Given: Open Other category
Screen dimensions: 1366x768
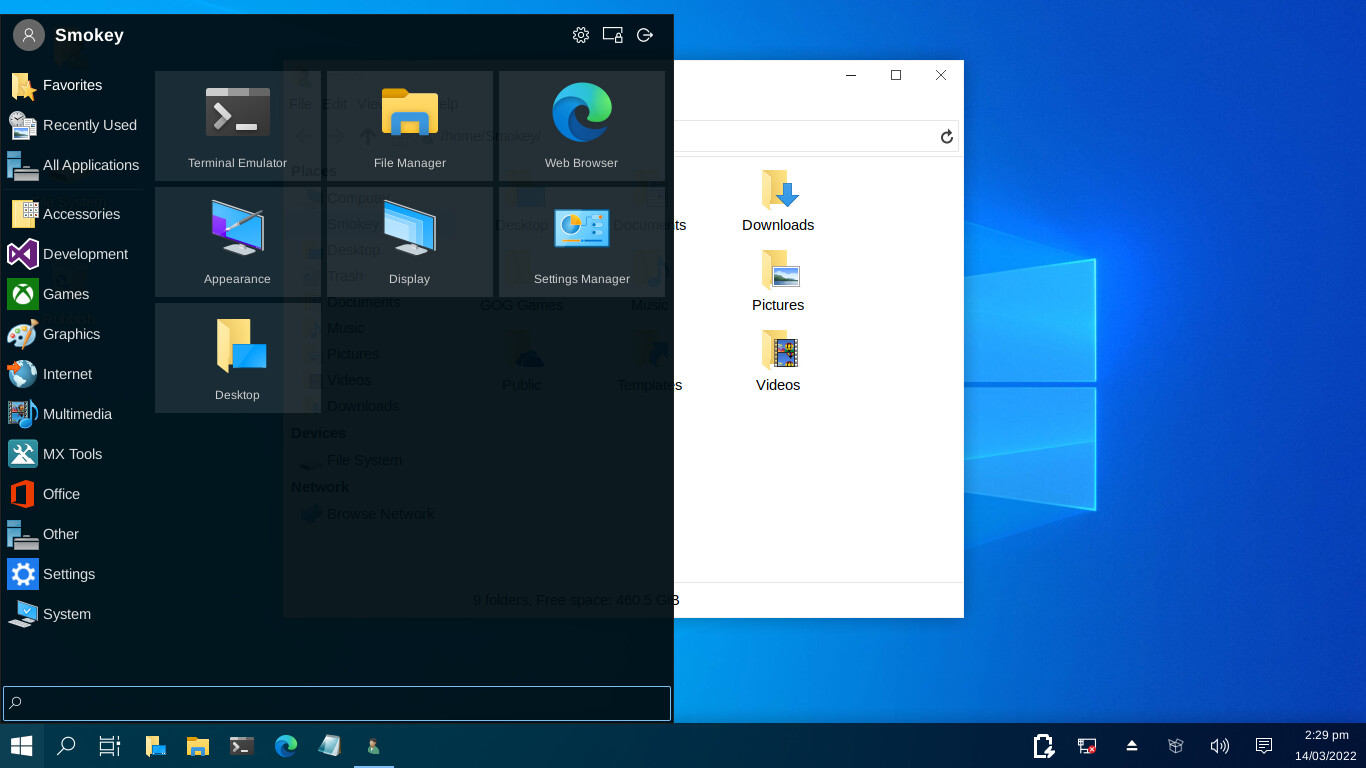Looking at the screenshot, I should (x=75, y=534).
